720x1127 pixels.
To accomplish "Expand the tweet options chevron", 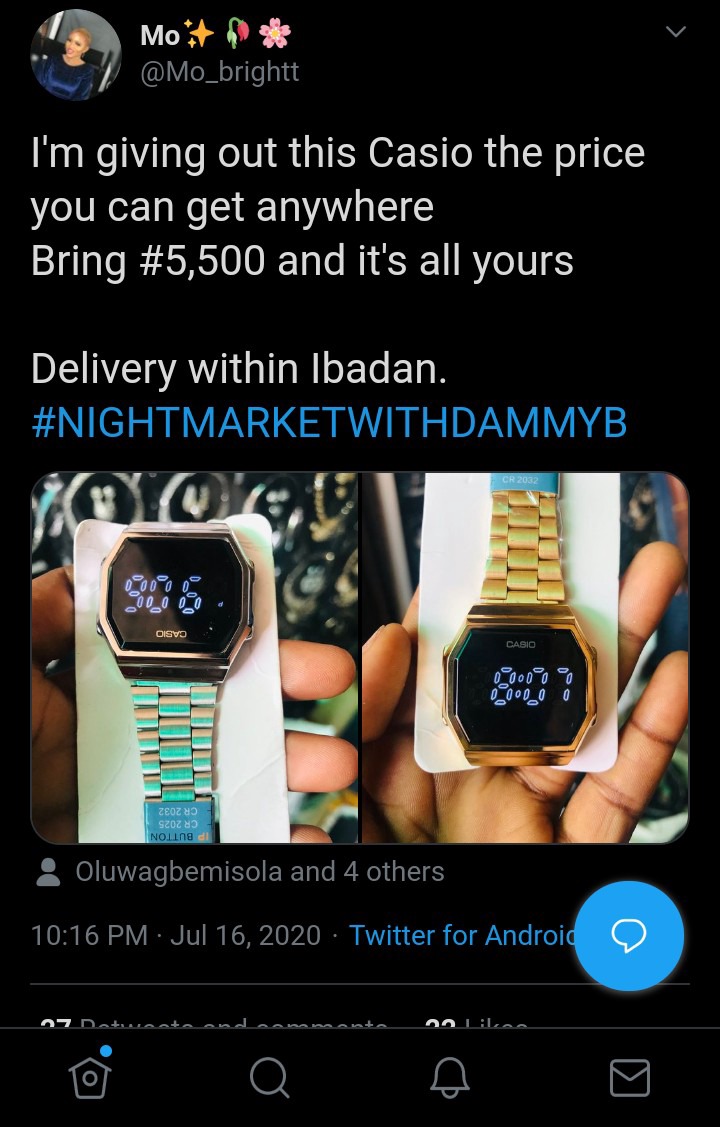I will tap(675, 32).
